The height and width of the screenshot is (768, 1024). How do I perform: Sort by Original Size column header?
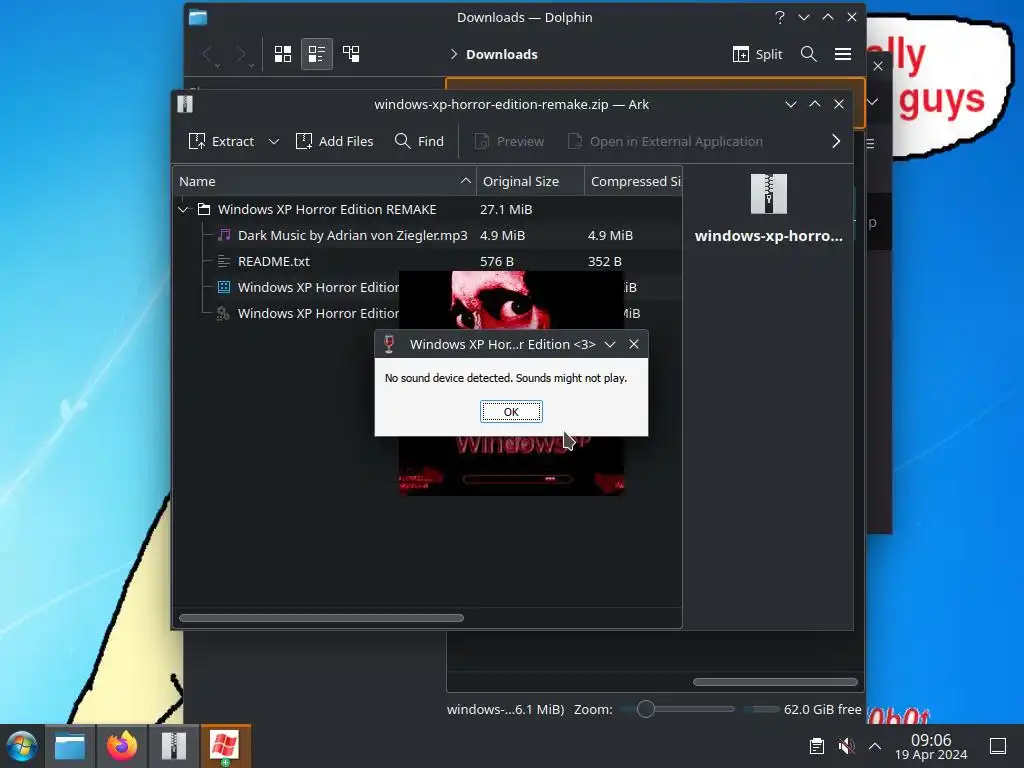530,182
